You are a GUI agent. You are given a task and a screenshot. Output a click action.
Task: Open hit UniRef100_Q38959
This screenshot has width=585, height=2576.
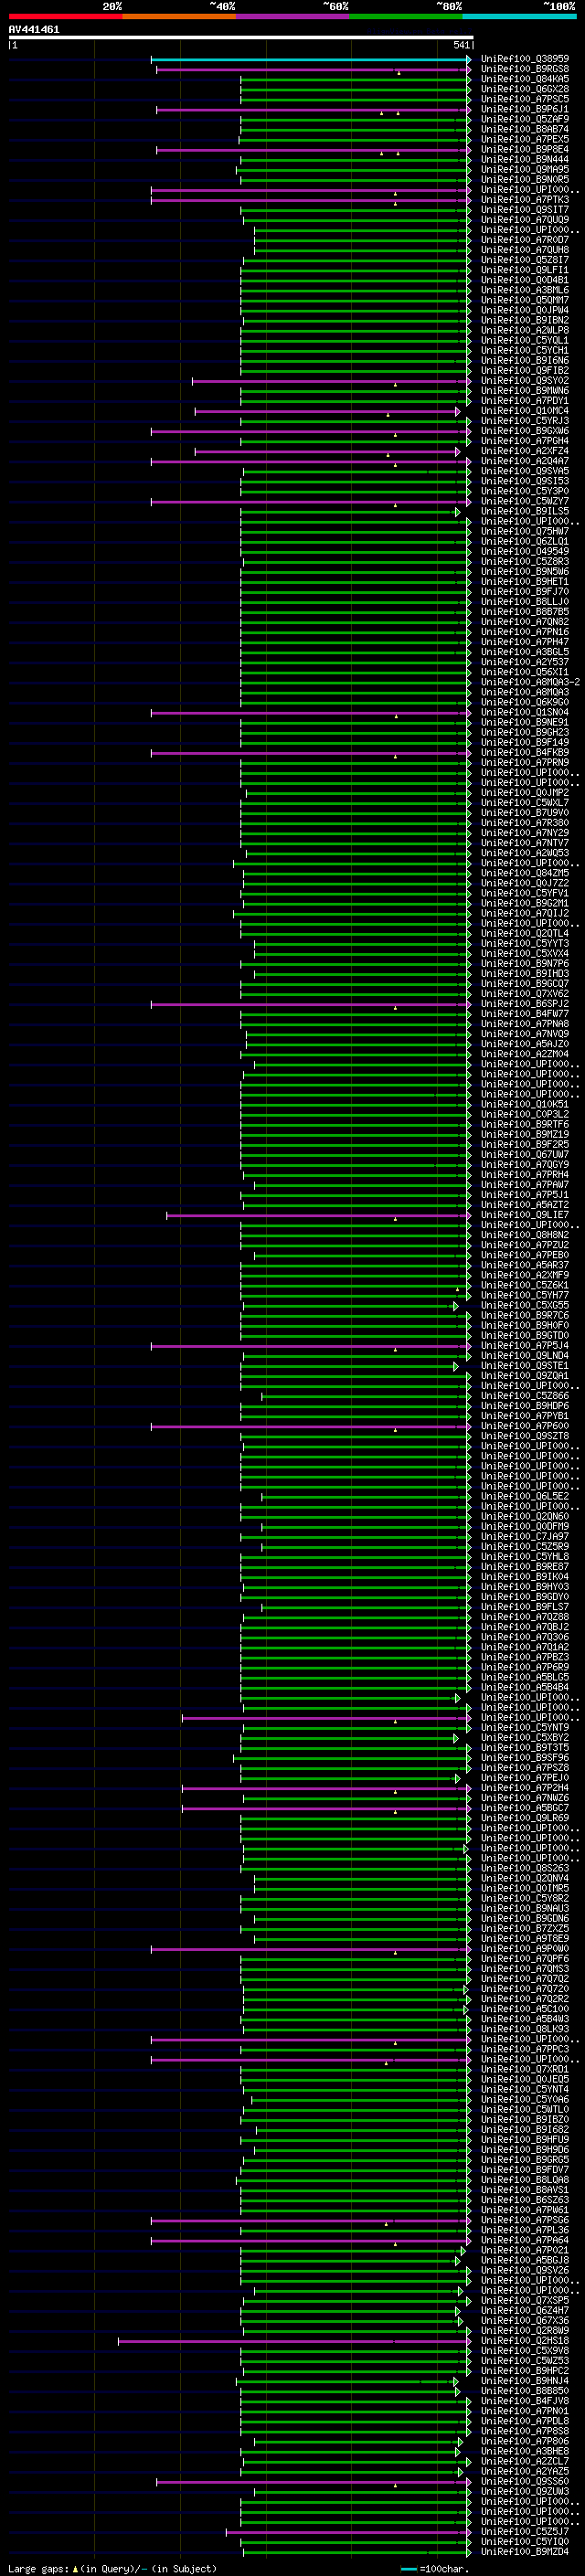525,59
